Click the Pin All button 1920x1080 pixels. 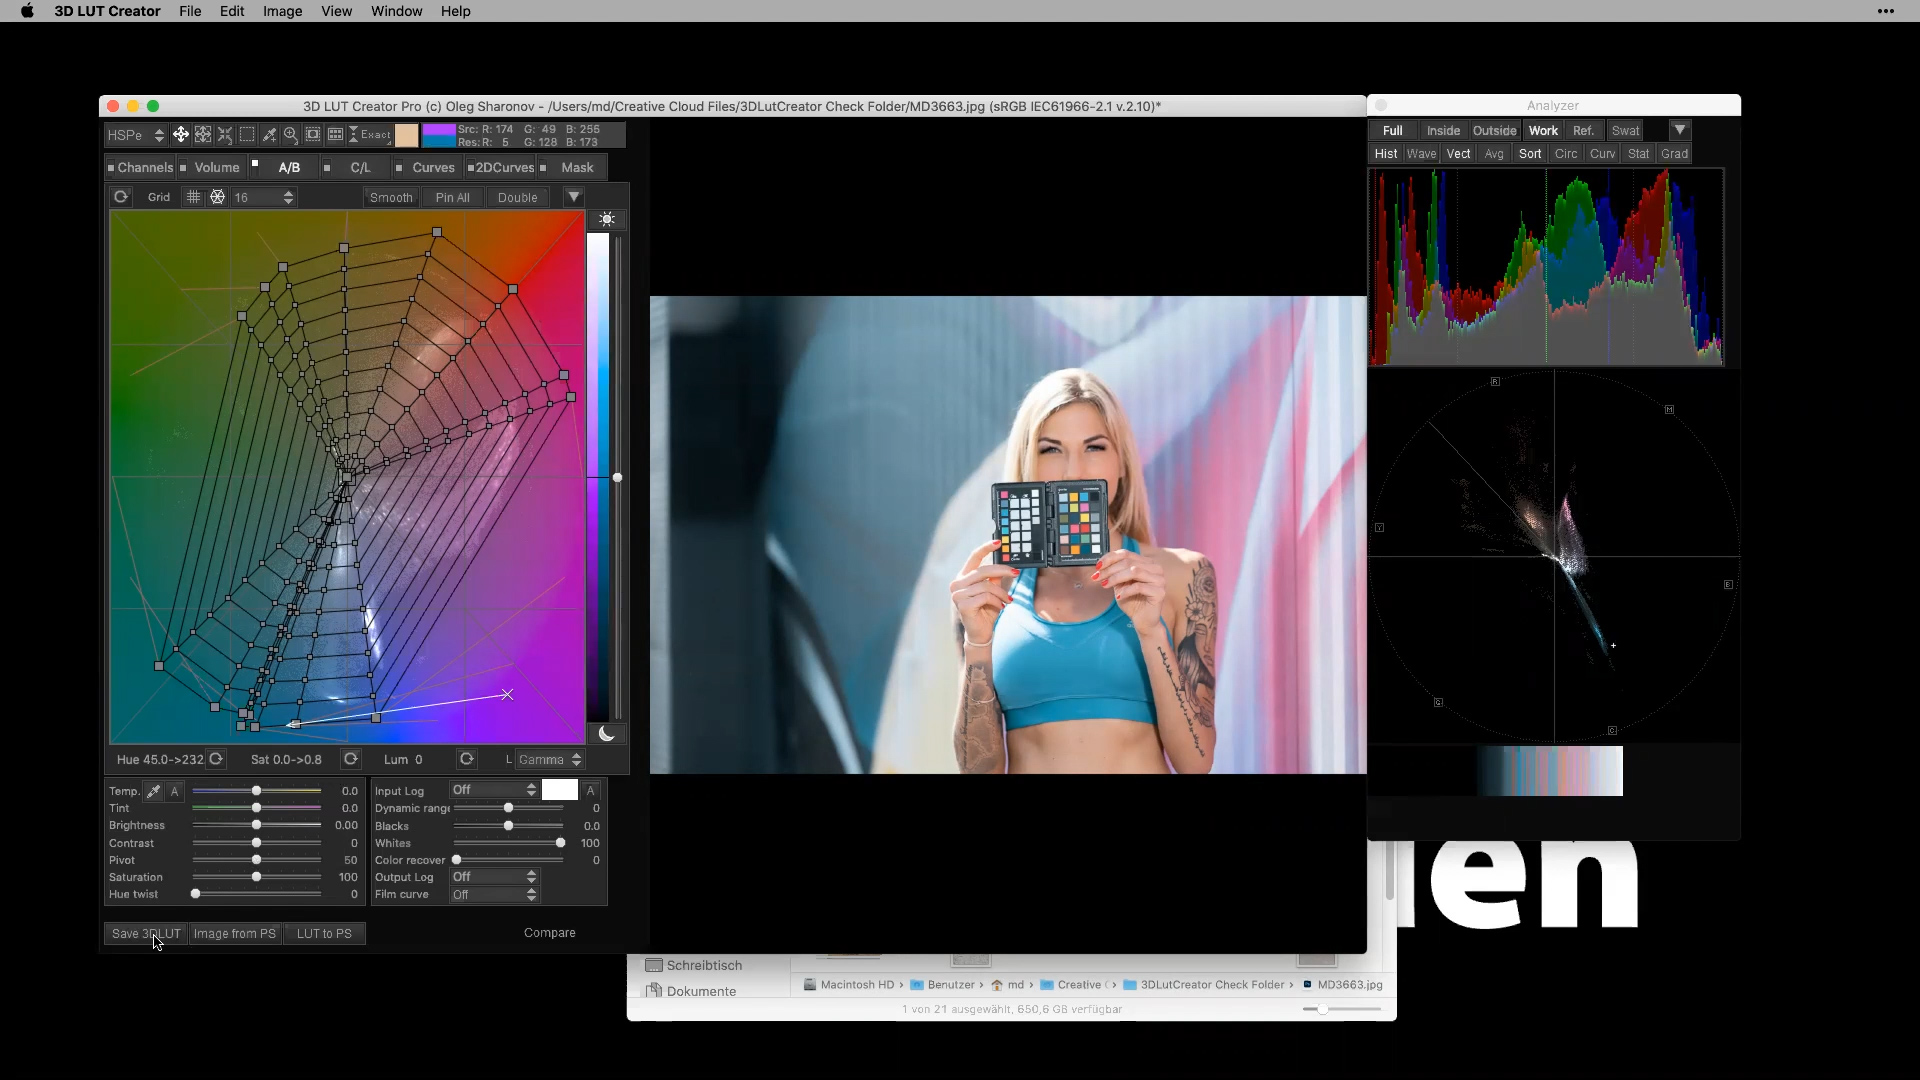452,198
